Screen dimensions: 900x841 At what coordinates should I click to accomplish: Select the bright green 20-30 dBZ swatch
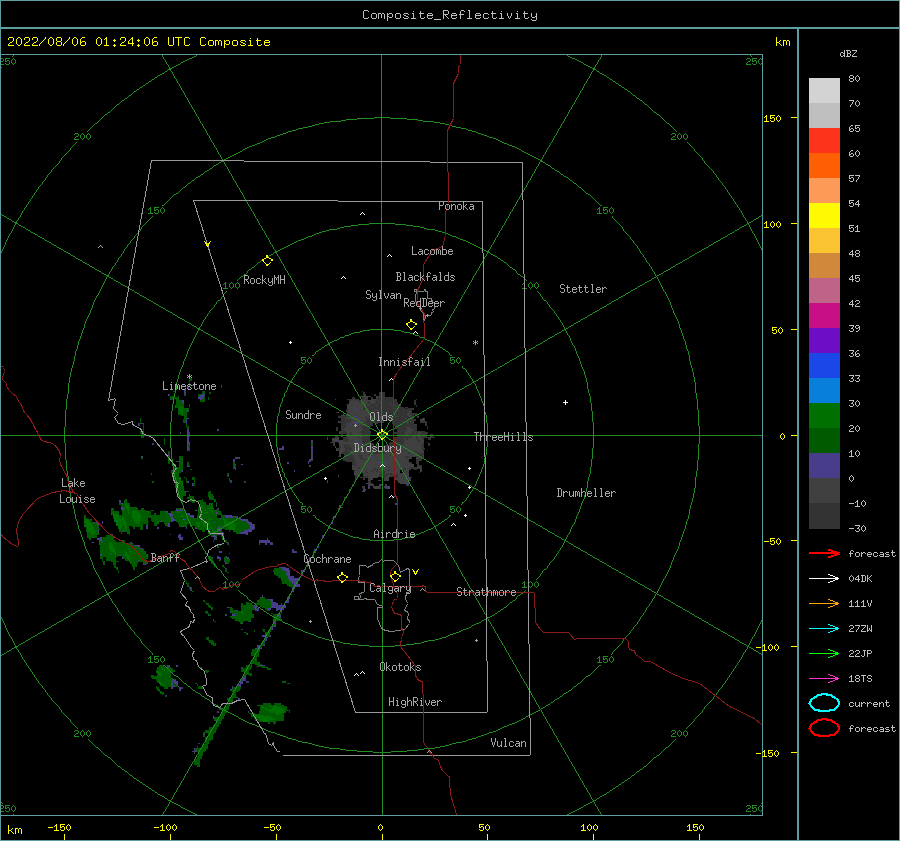click(824, 416)
